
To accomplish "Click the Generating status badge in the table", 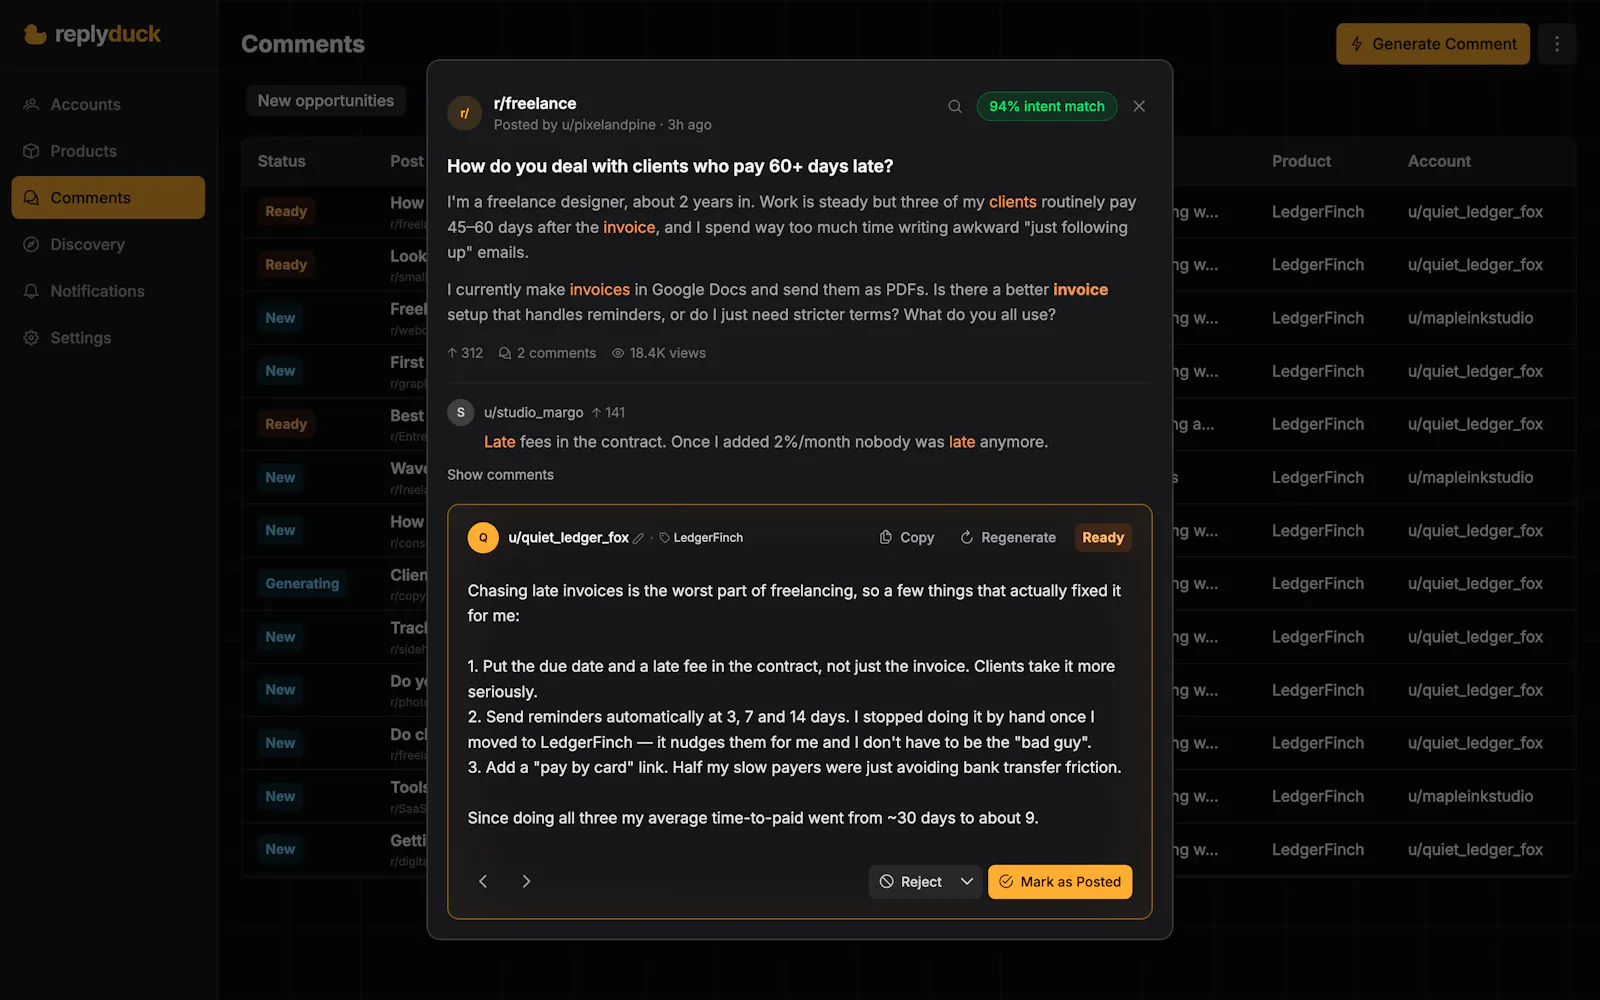I will 302,584.
